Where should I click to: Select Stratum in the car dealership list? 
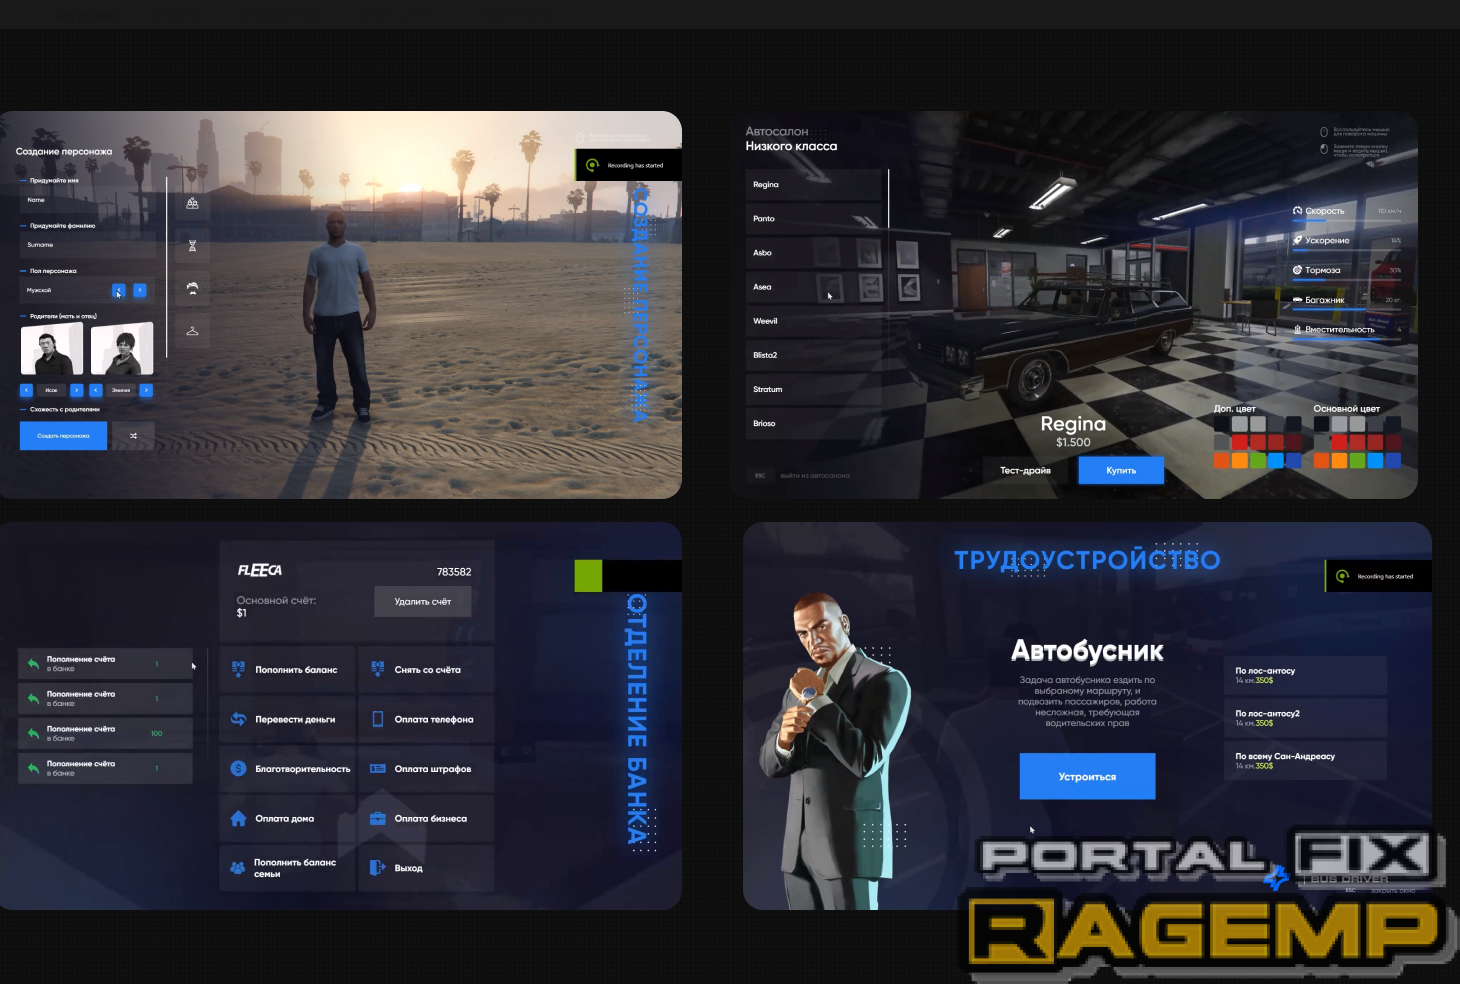814,389
